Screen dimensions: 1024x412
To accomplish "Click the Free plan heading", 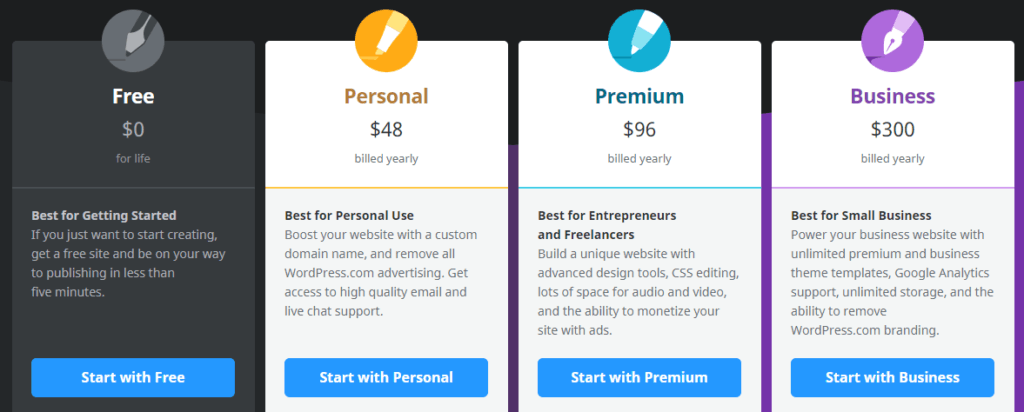I will (x=133, y=97).
